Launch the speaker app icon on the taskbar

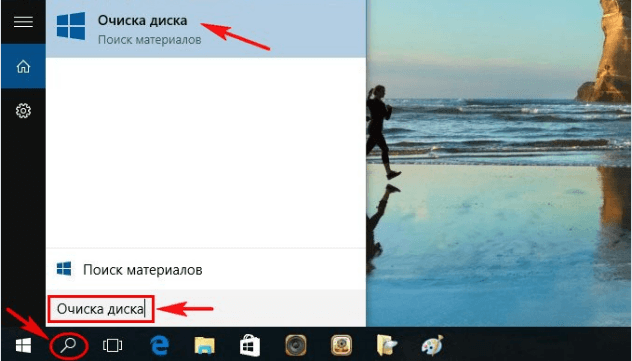295,346
